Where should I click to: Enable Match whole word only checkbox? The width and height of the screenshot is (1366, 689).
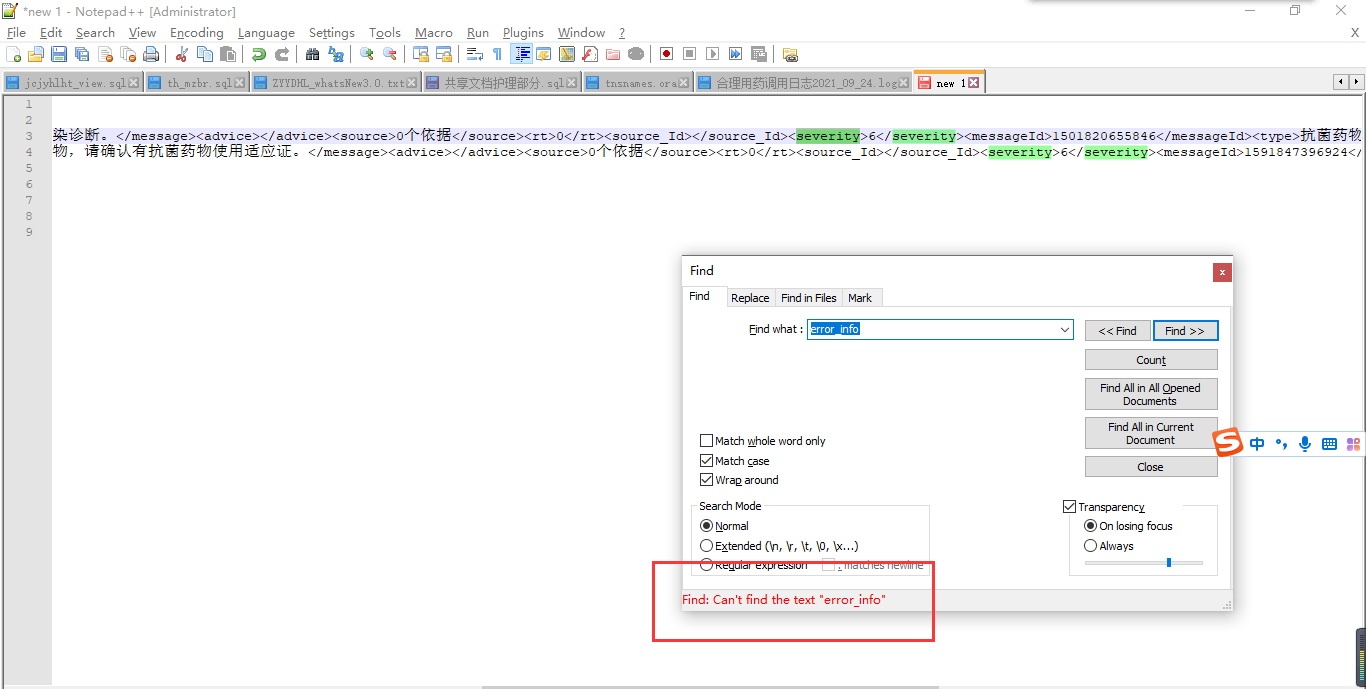click(x=707, y=441)
